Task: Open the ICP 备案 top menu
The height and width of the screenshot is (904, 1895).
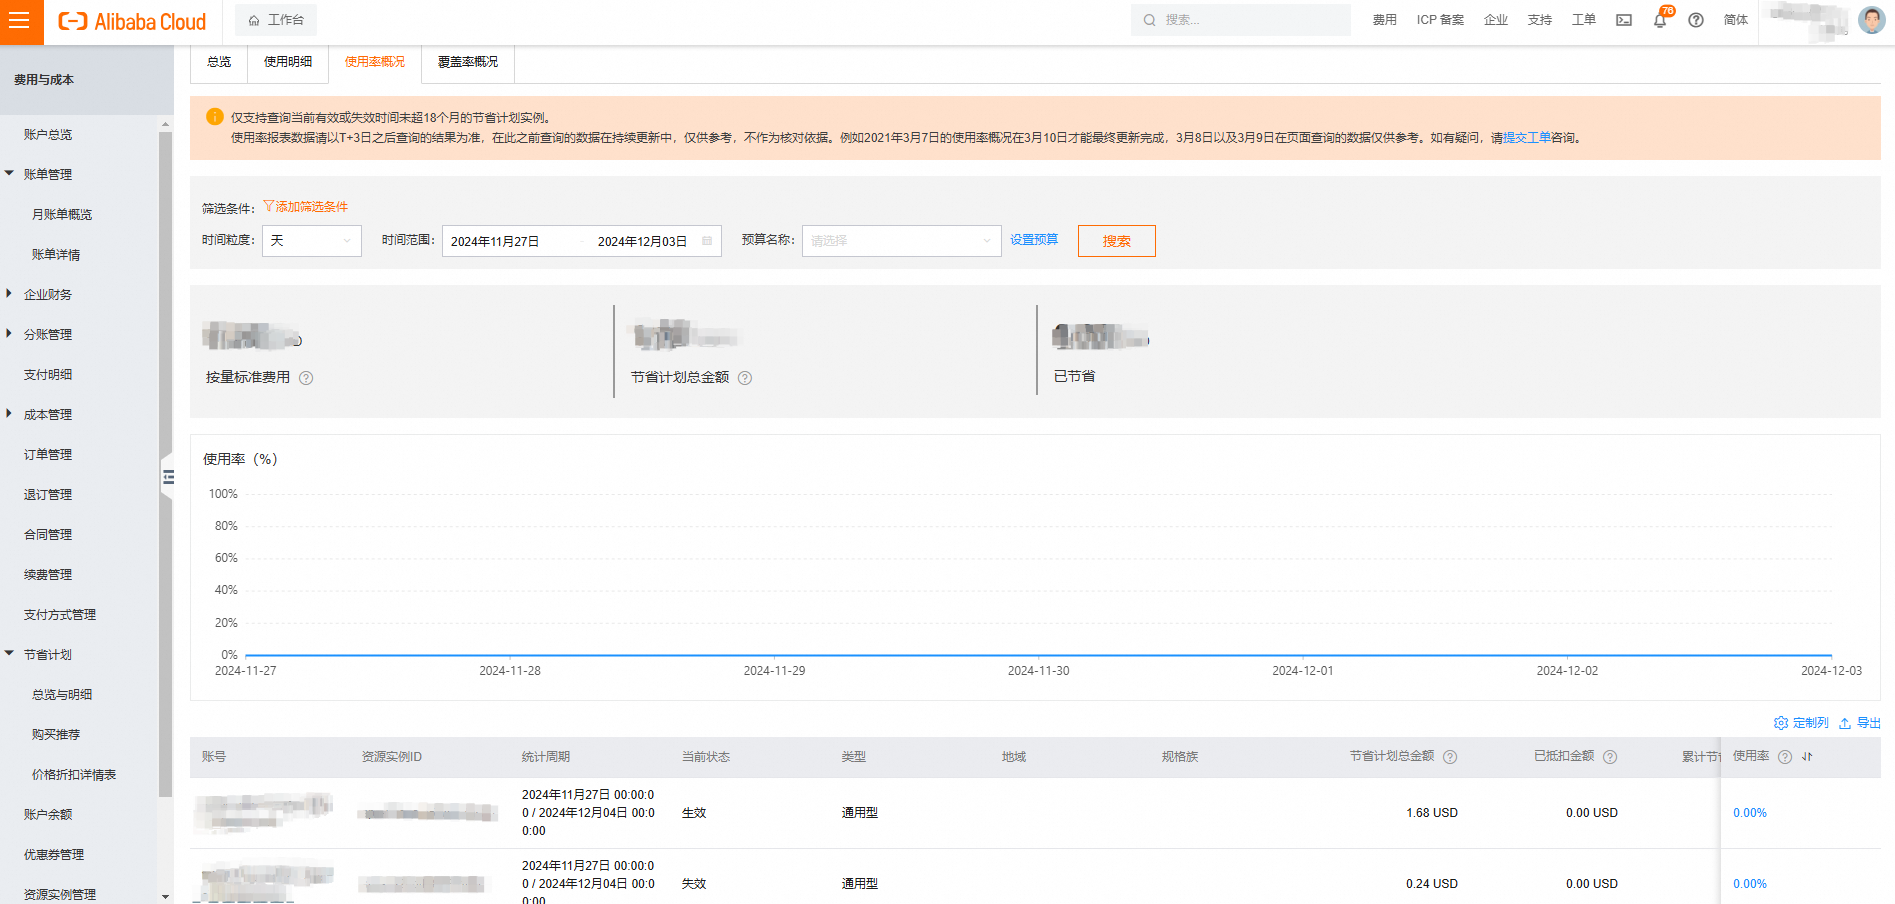Action: 1440,20
